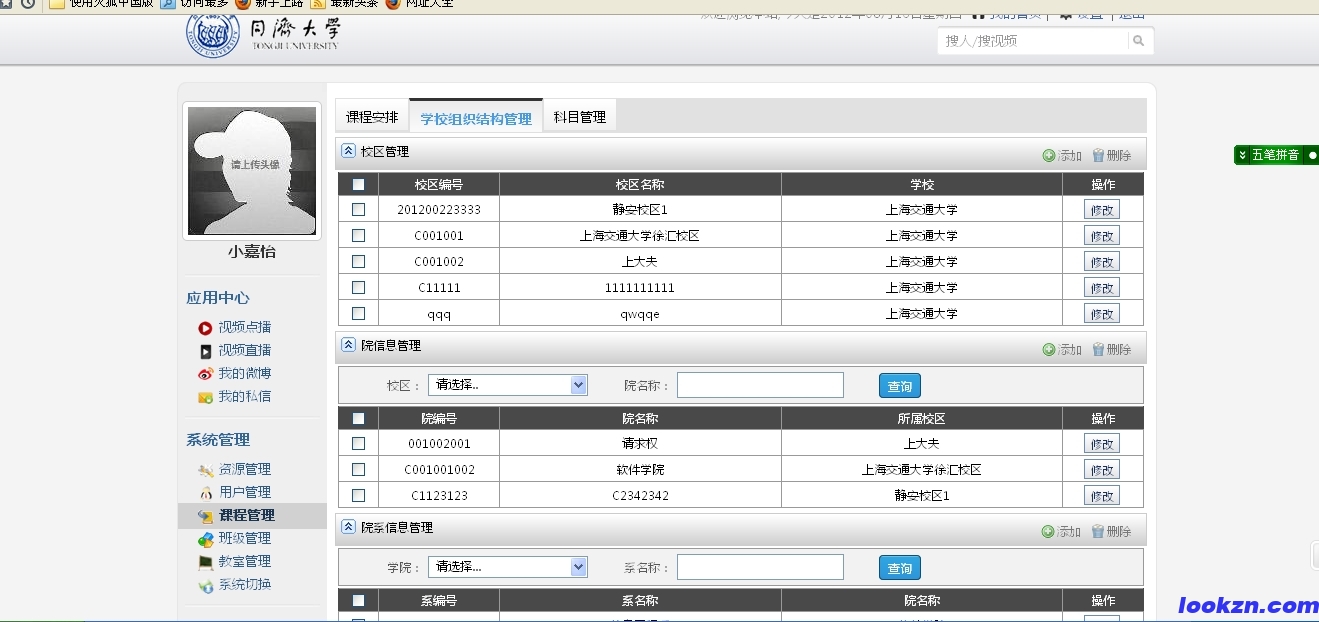
Task: Click the search magnifier icon at top
Action: pos(1138,41)
